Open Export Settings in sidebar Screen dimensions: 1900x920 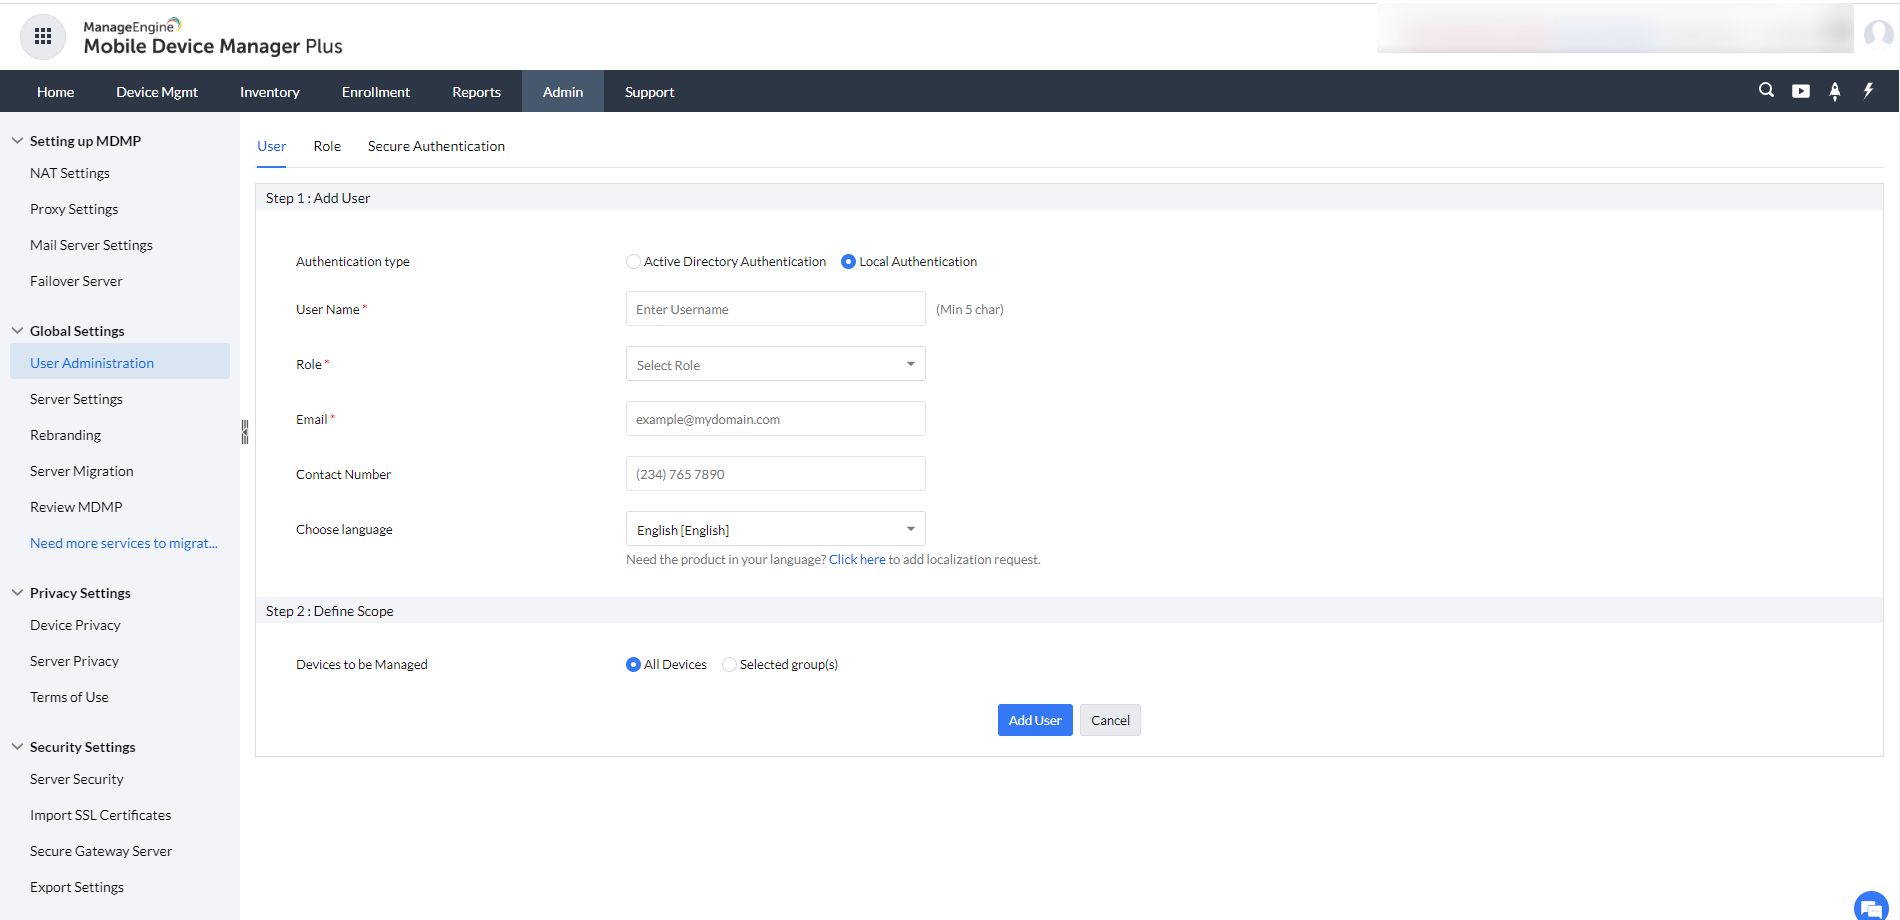pos(77,887)
